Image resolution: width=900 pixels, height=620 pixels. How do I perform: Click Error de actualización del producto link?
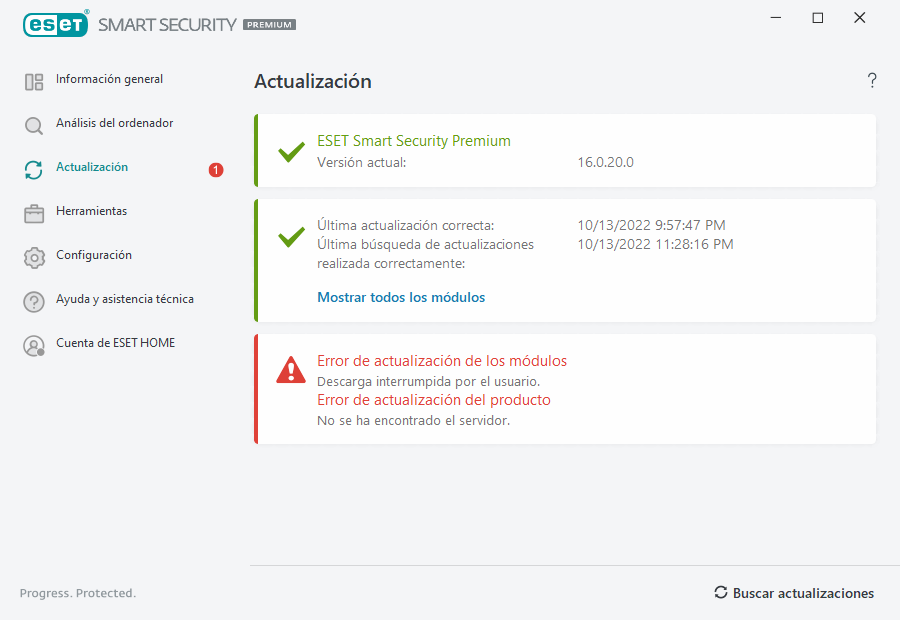click(x=433, y=400)
